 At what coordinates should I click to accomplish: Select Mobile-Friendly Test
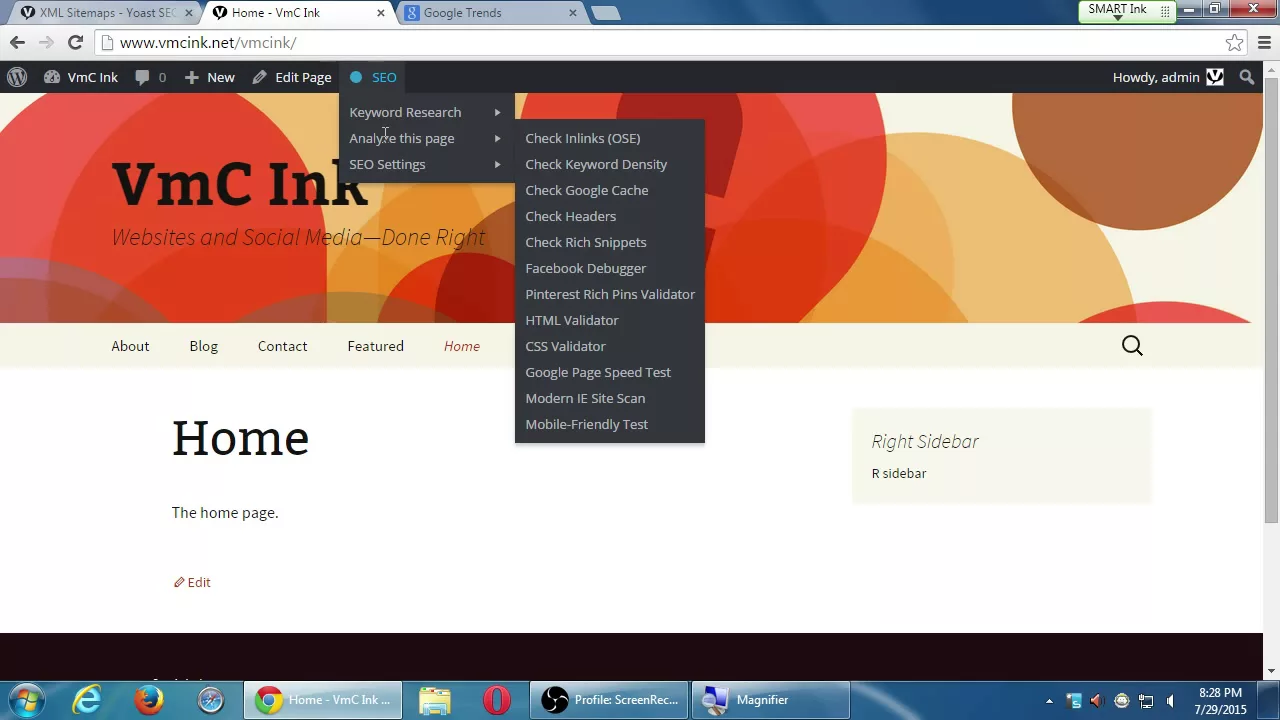587,424
